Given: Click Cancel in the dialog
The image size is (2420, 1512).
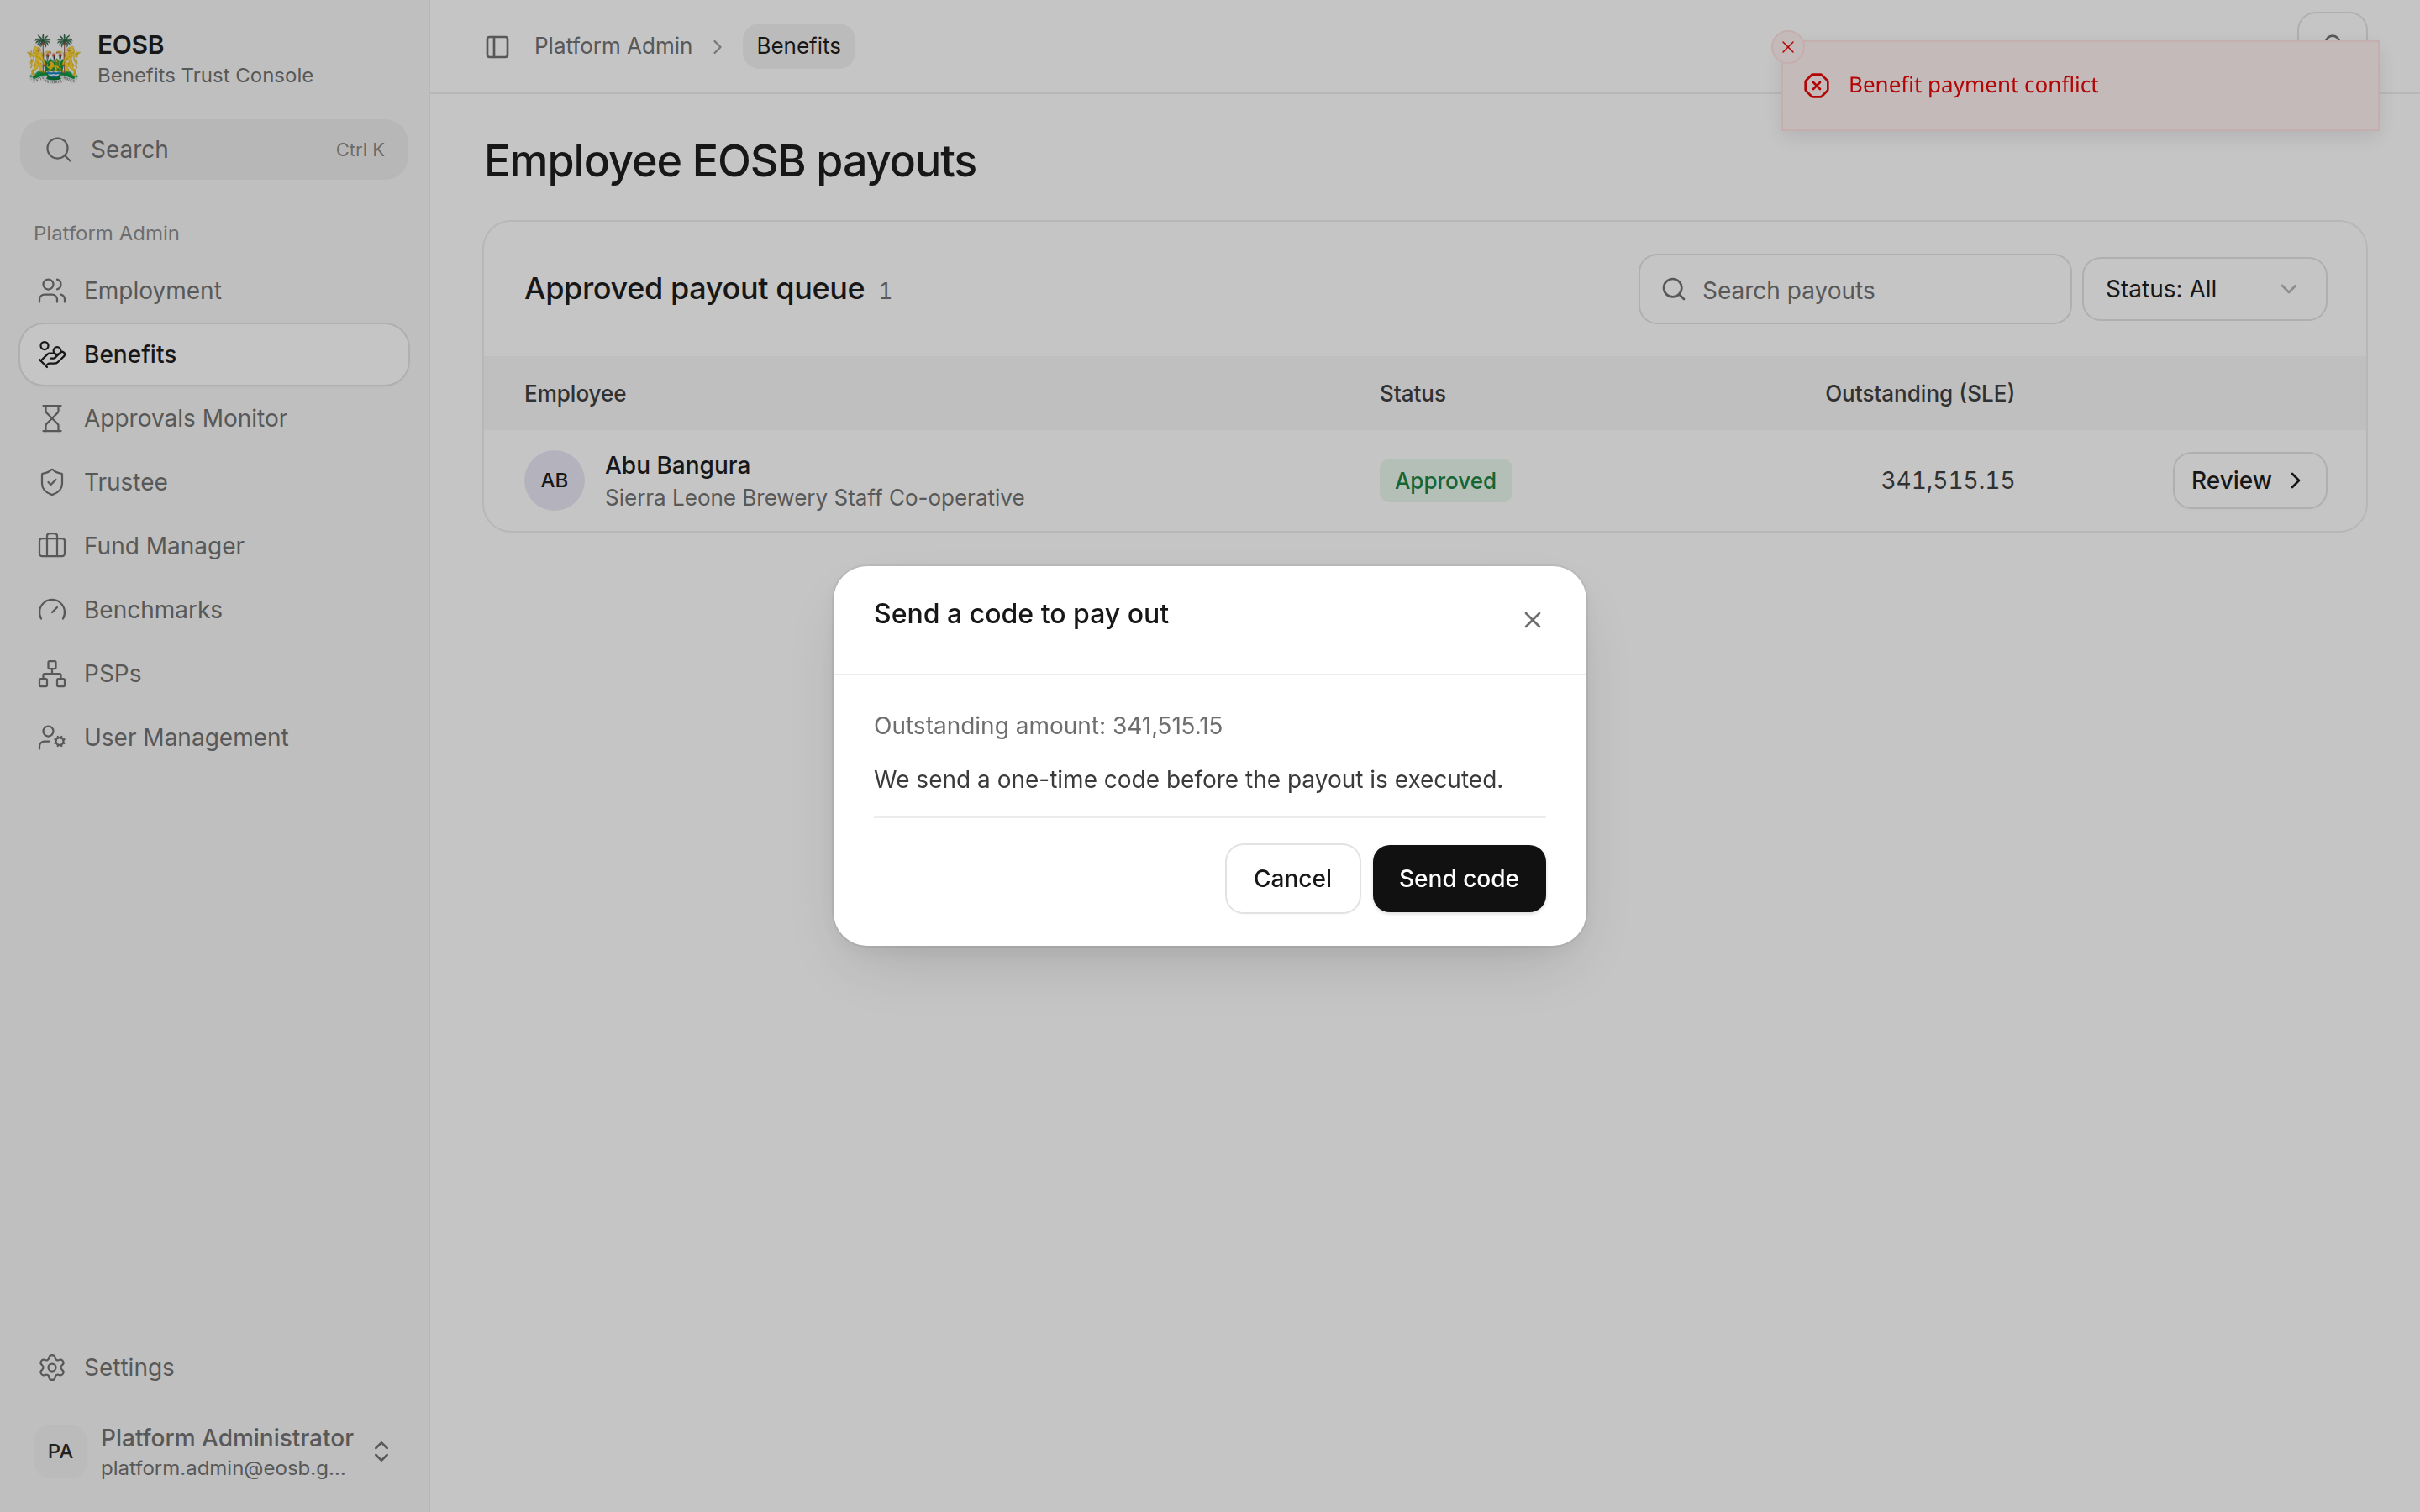Looking at the screenshot, I should [x=1292, y=878].
